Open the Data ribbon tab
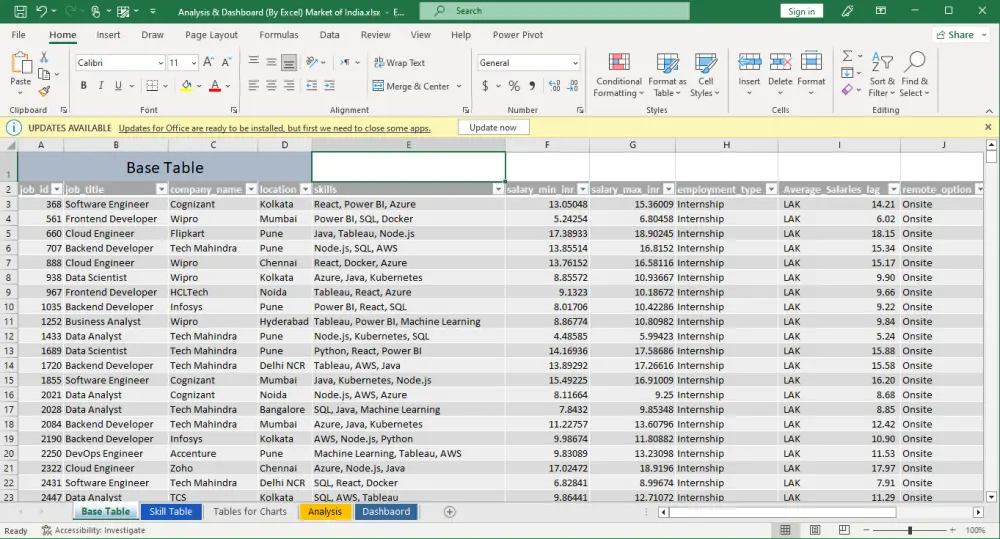 [x=330, y=35]
